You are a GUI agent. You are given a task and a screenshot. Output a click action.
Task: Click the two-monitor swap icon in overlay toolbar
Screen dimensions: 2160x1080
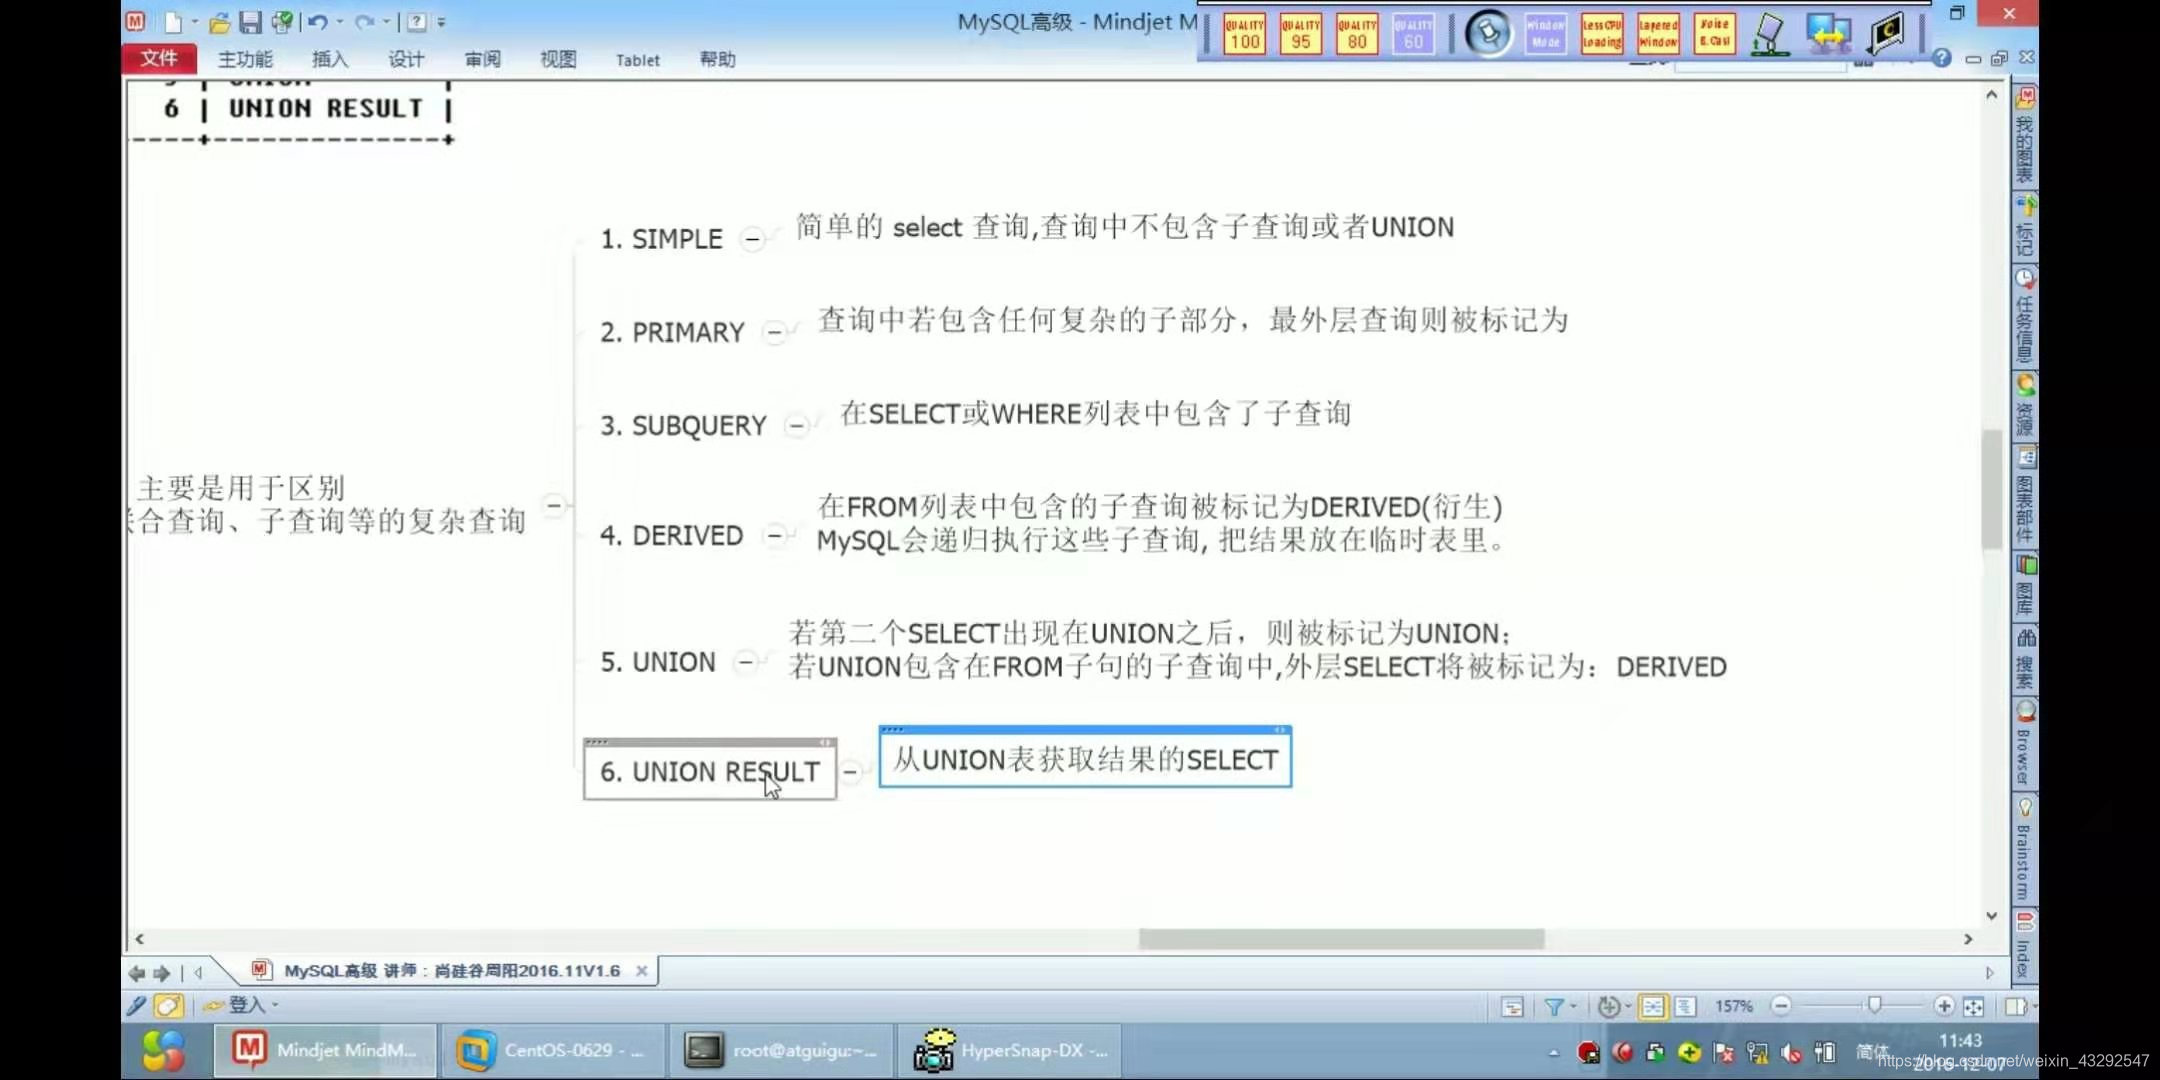coord(1828,33)
